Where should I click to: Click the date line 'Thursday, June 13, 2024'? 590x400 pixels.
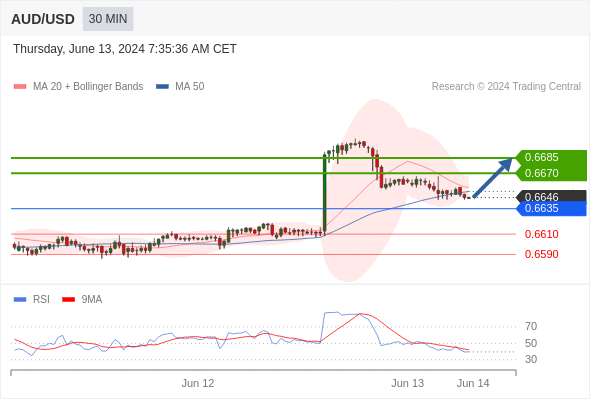click(x=125, y=49)
